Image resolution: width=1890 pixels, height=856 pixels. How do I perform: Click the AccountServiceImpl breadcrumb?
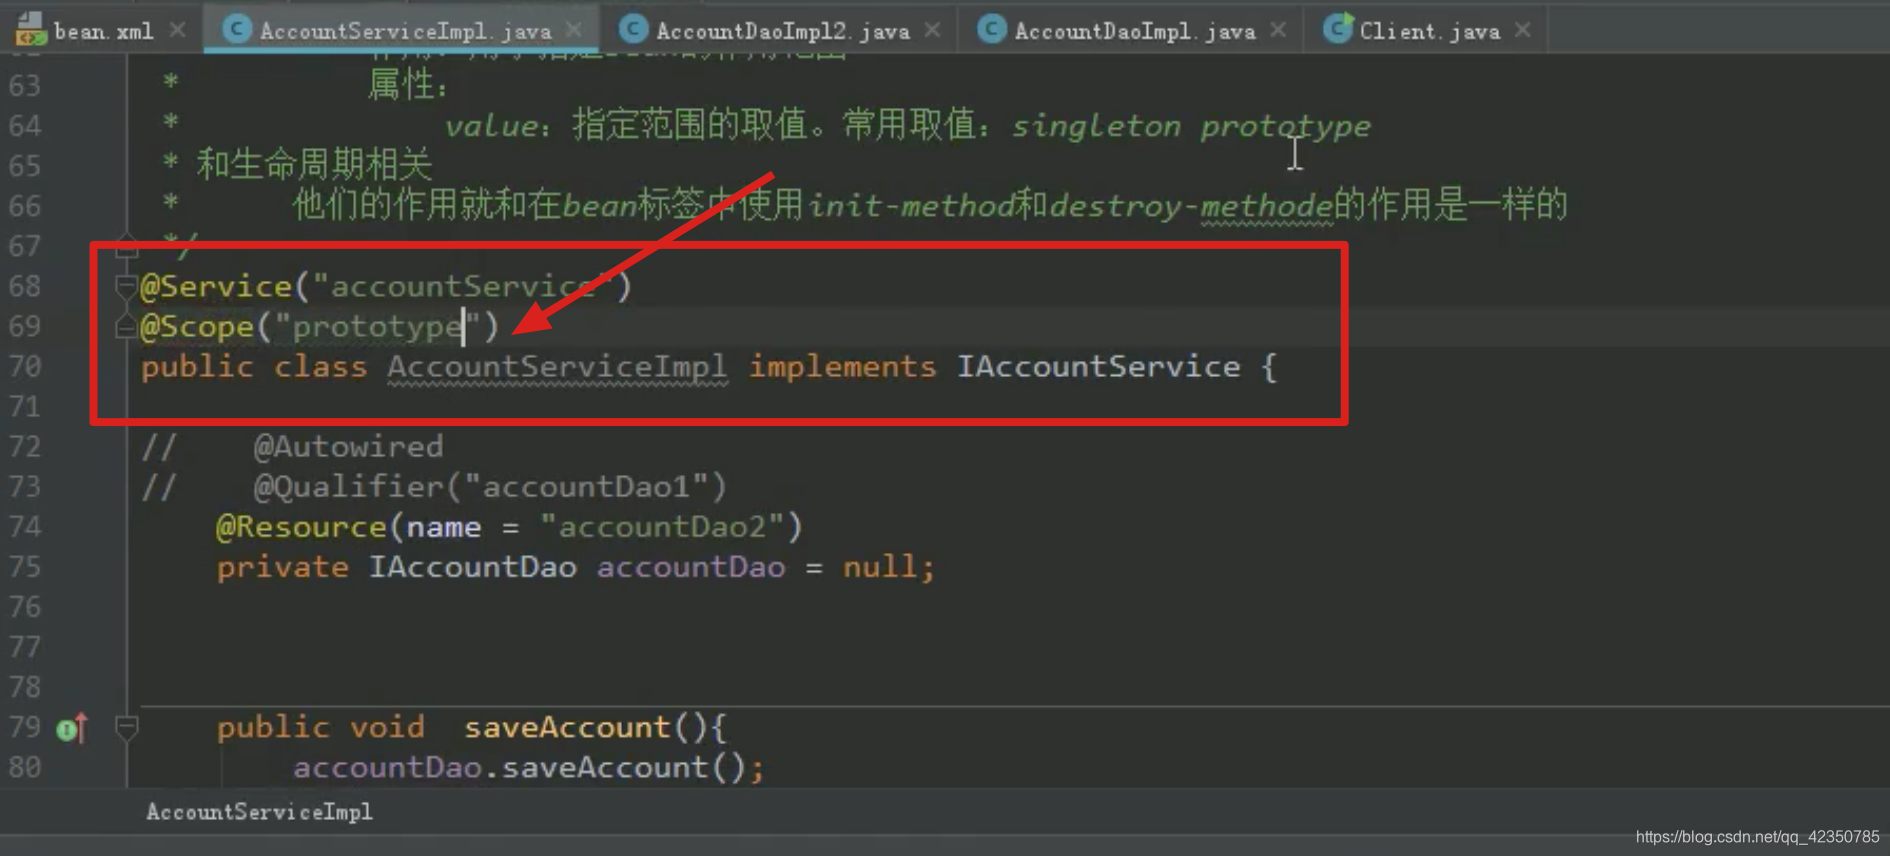pos(259,812)
